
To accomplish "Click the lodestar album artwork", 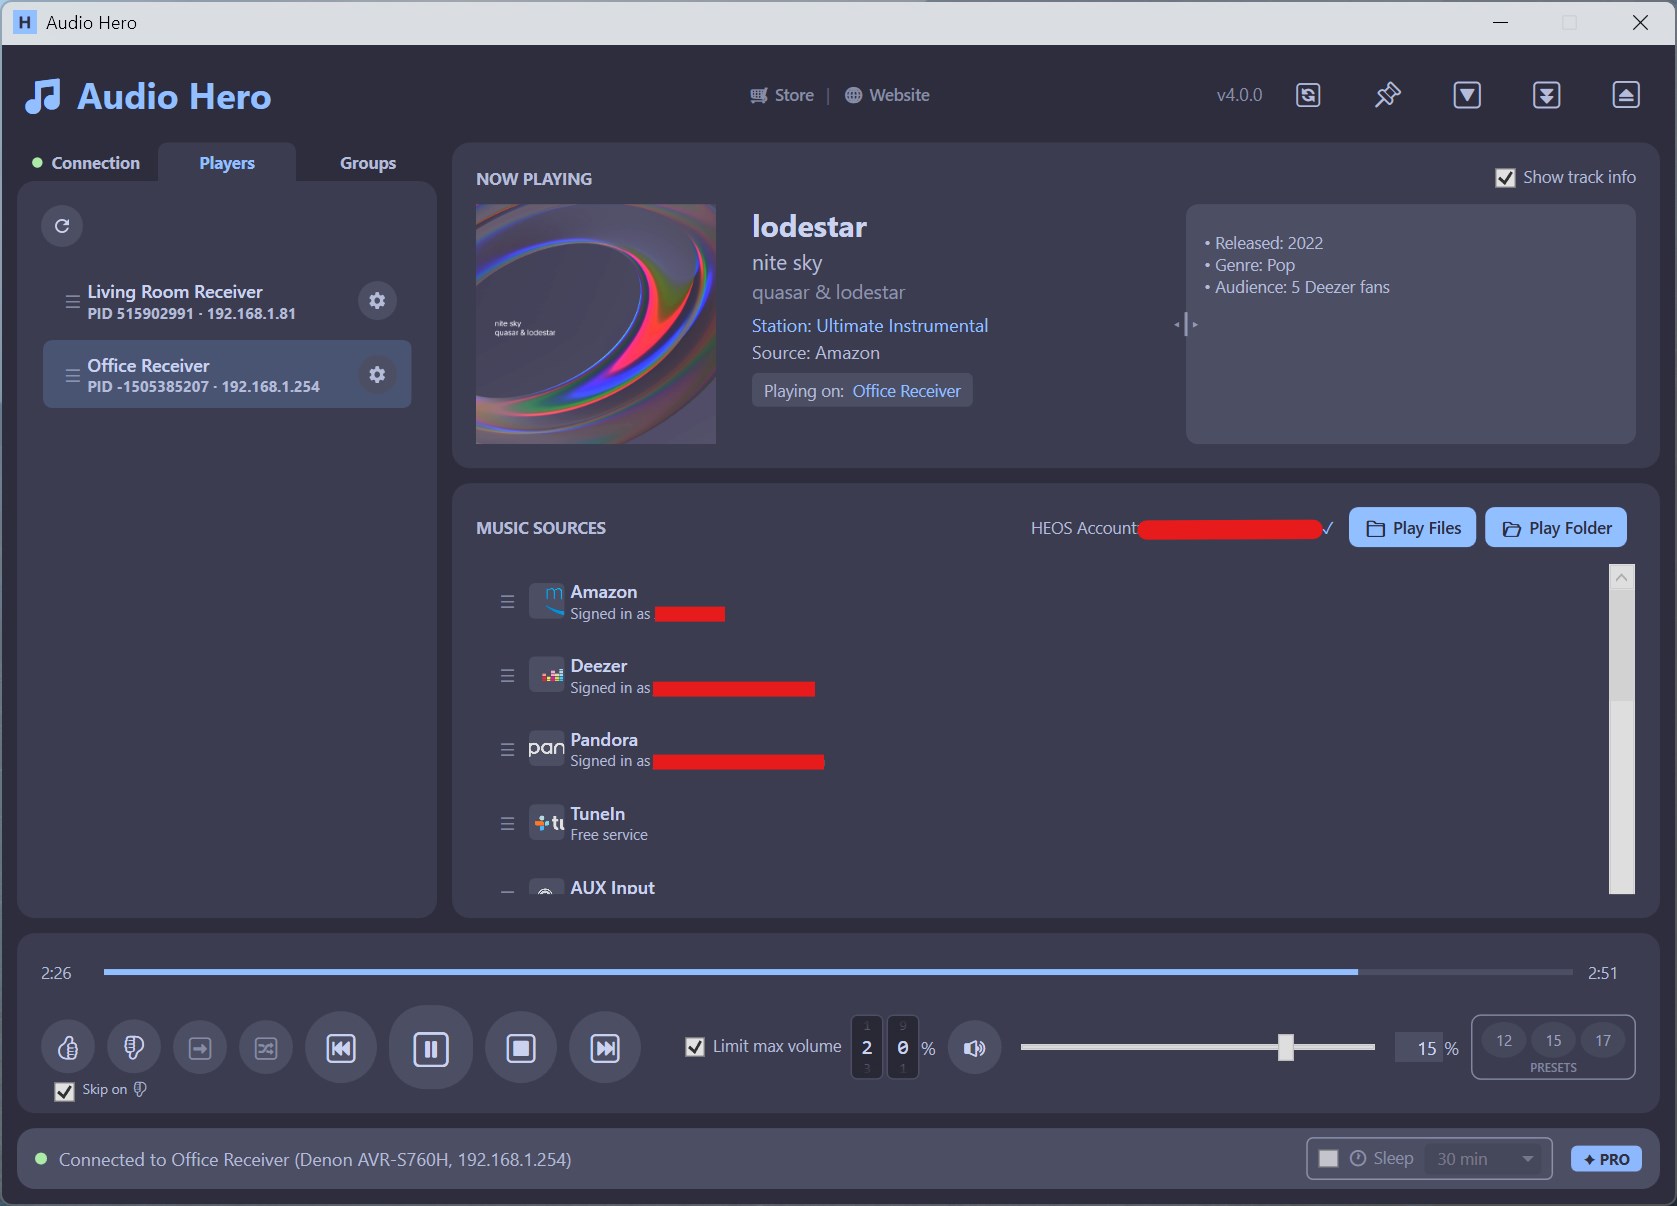I will pos(596,324).
